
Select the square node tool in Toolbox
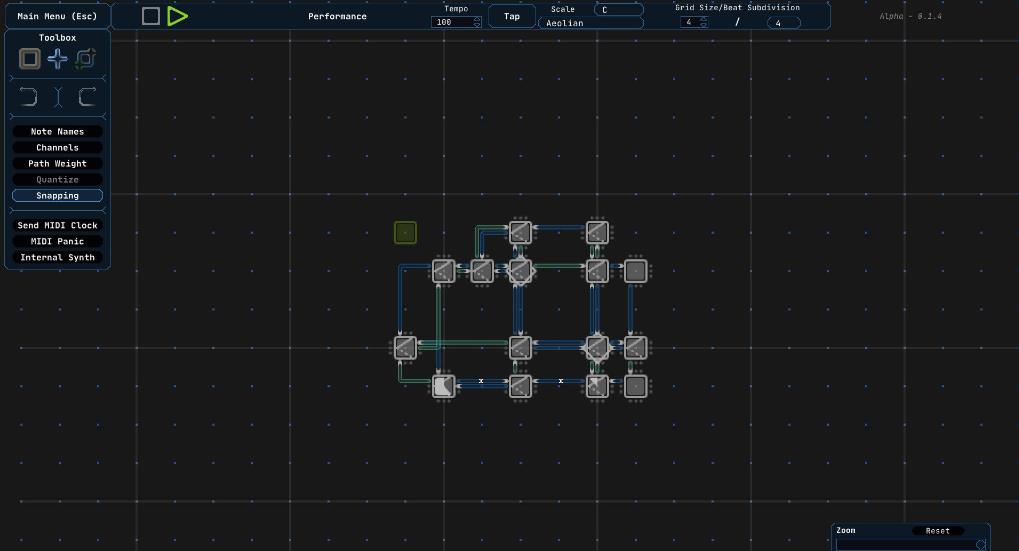pyautogui.click(x=30, y=59)
